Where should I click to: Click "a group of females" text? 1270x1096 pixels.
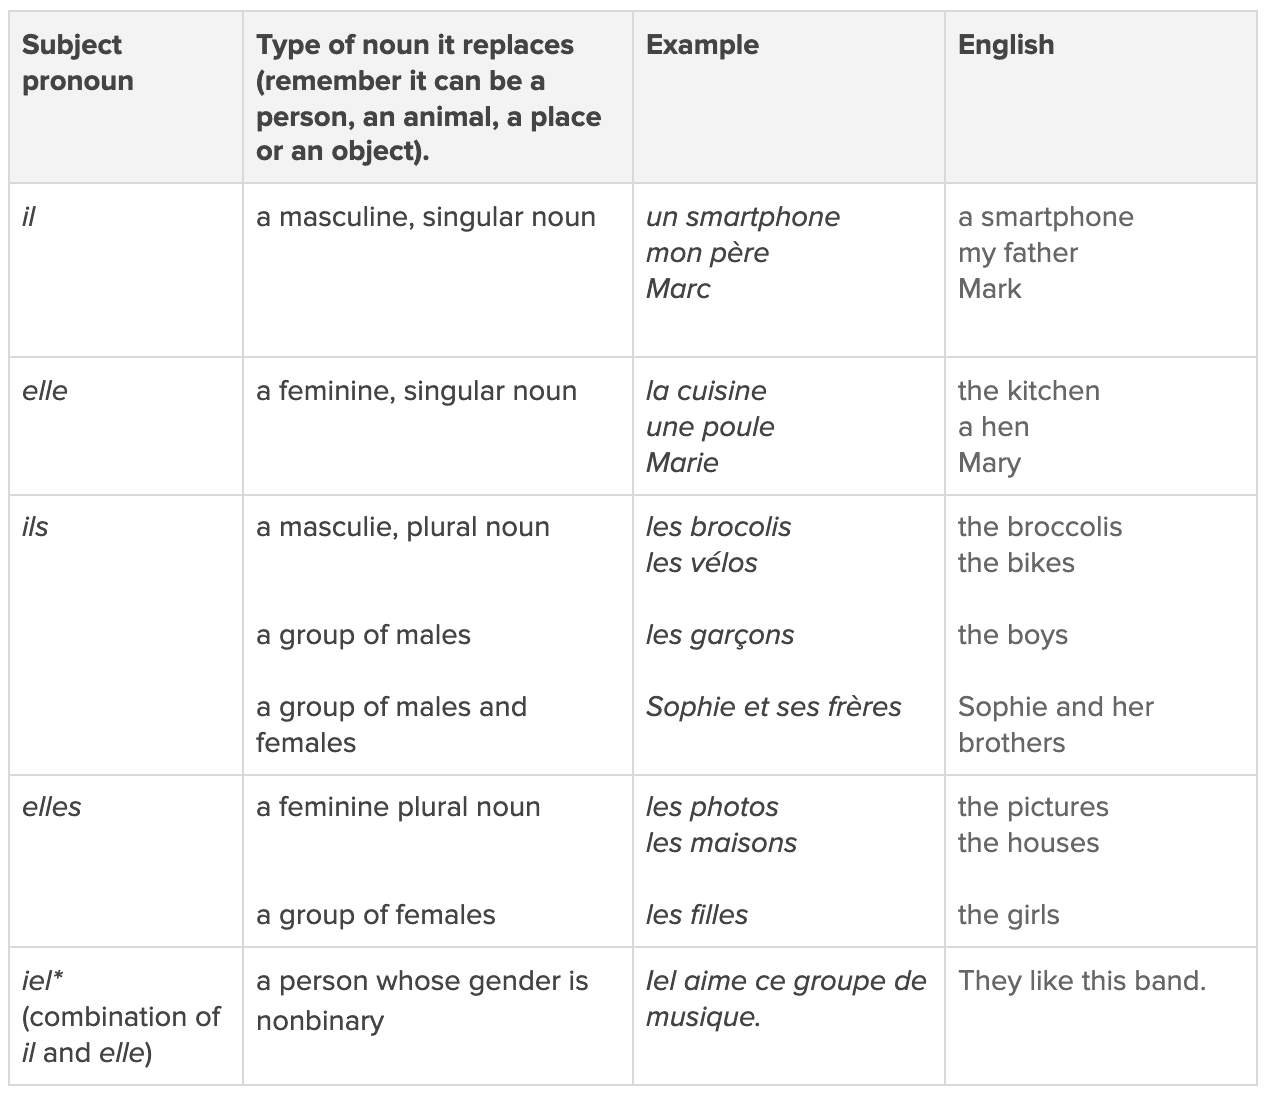tap(375, 915)
